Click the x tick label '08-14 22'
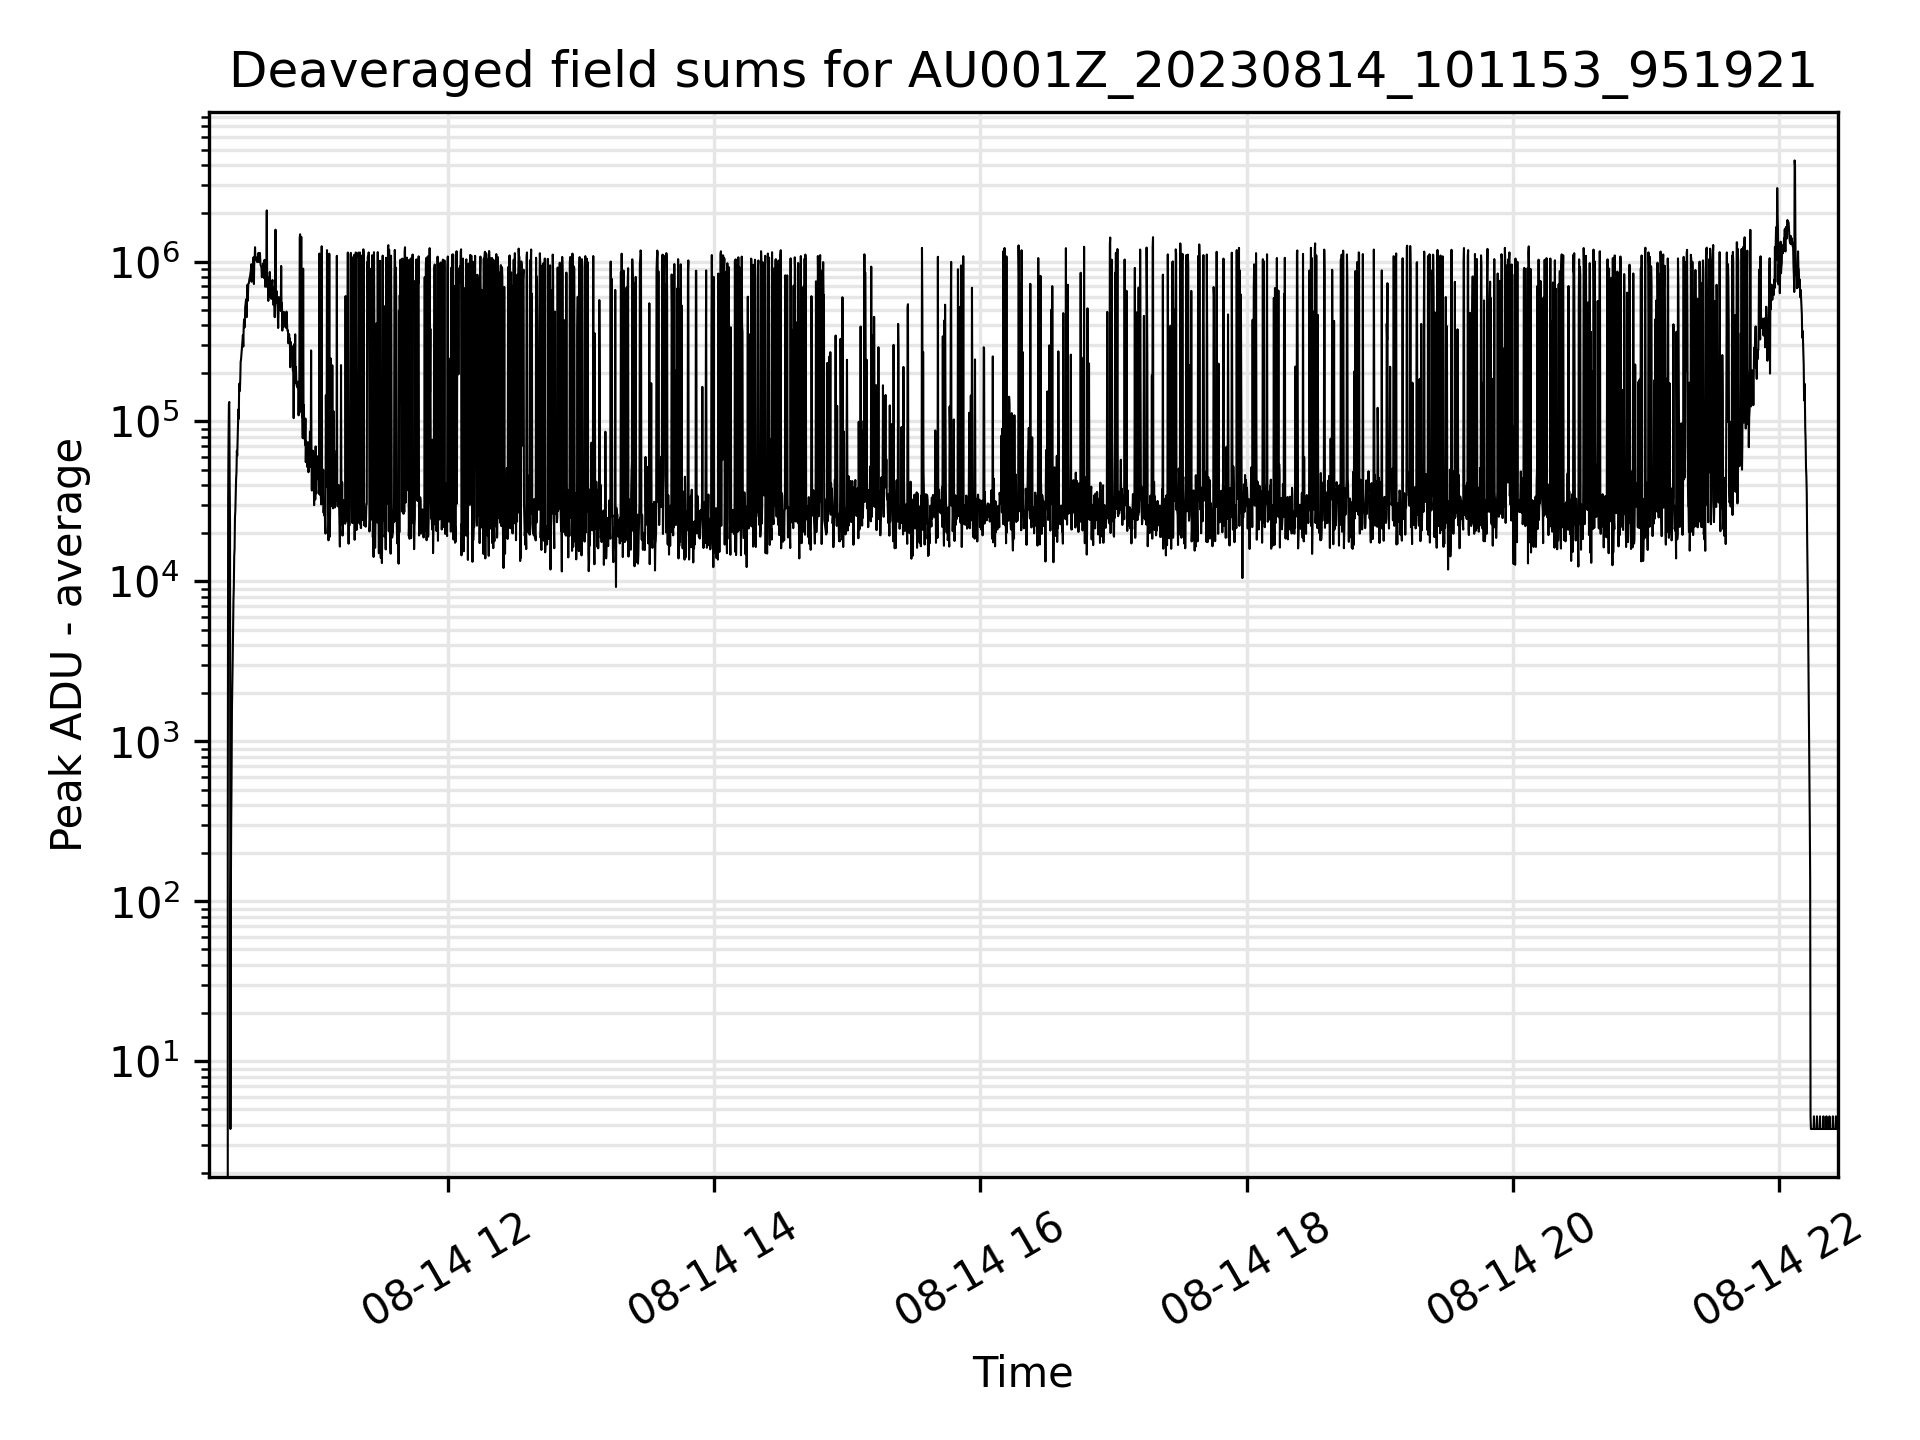 click(x=1776, y=1269)
